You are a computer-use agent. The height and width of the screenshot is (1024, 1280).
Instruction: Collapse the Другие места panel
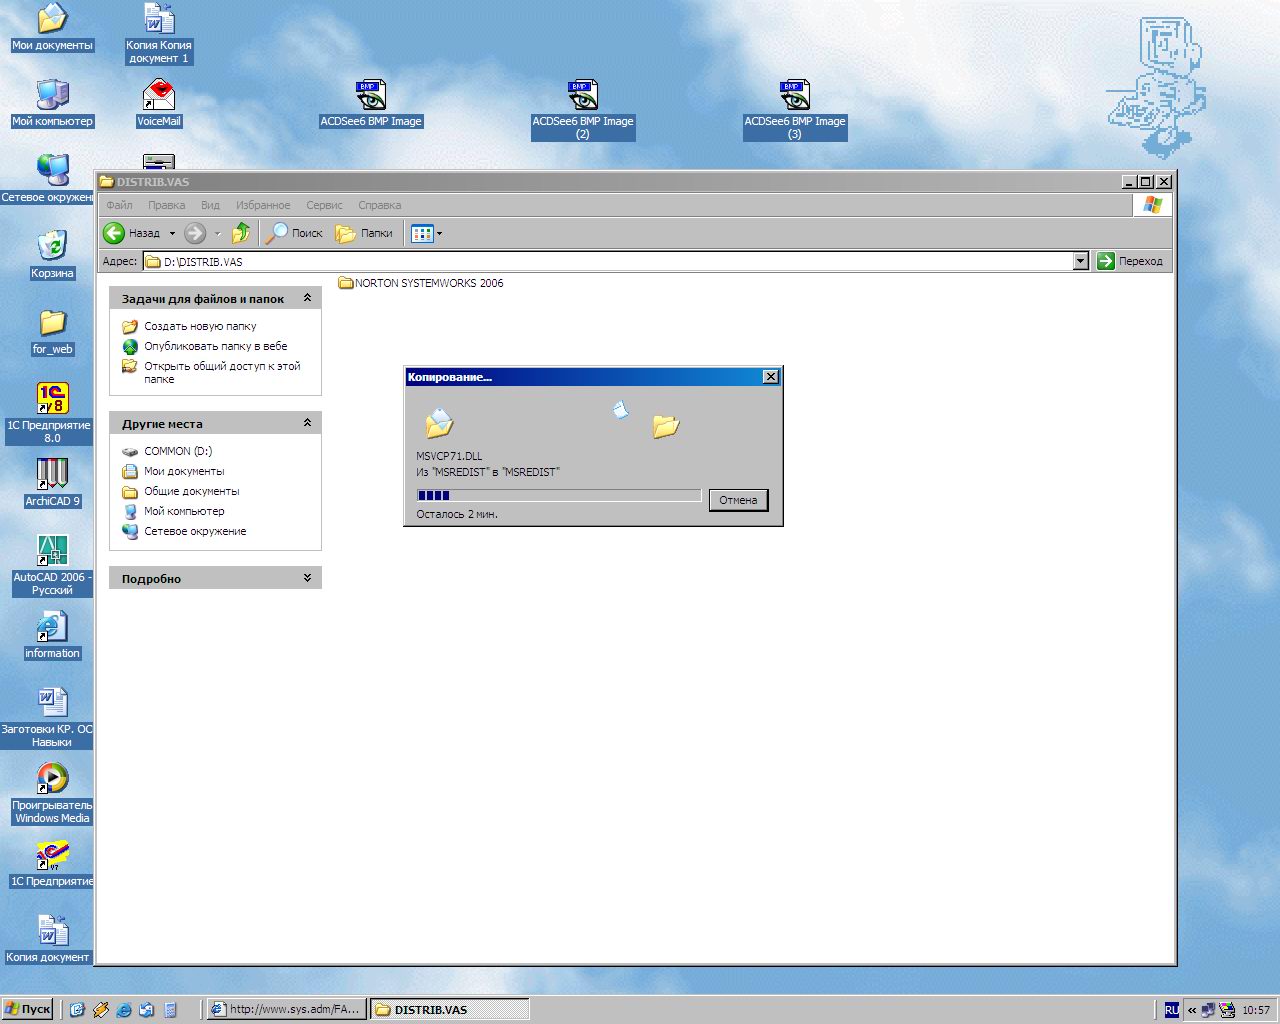pos(307,423)
